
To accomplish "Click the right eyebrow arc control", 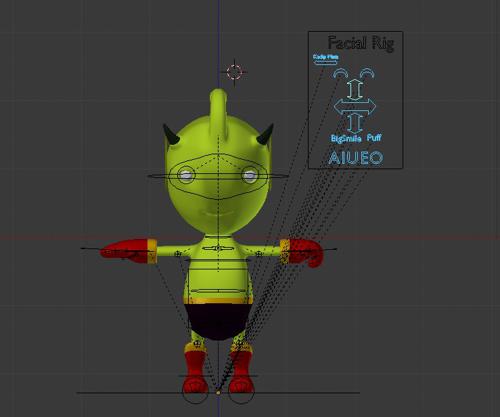I will [x=367, y=73].
